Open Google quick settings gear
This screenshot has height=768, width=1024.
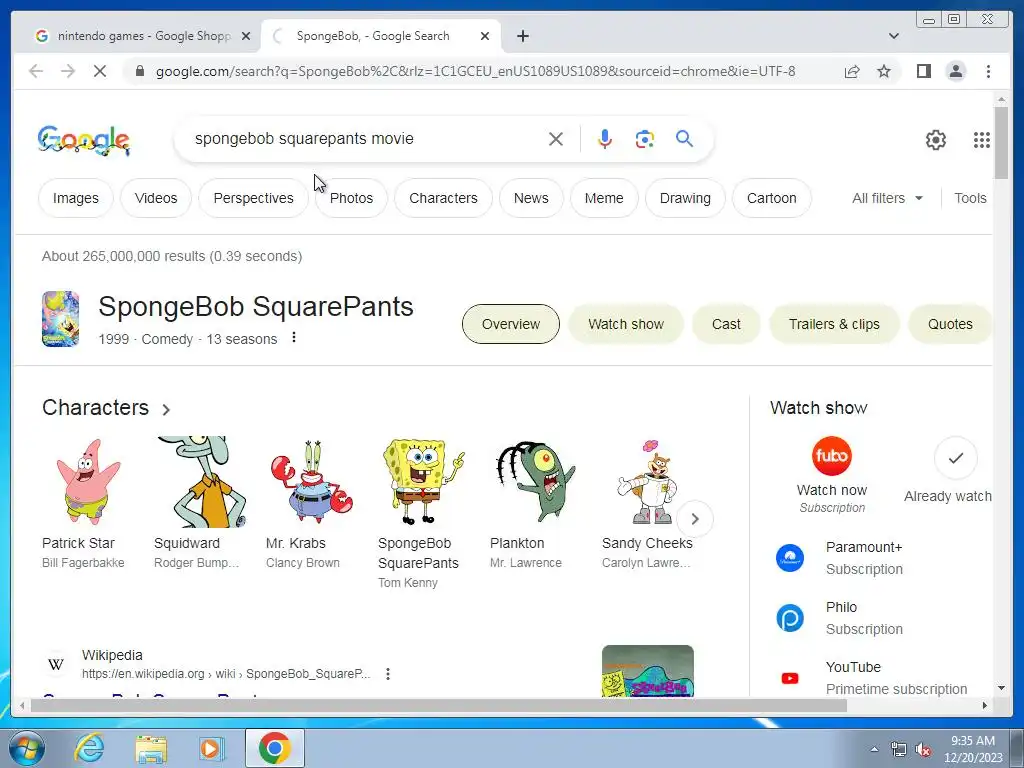936,140
